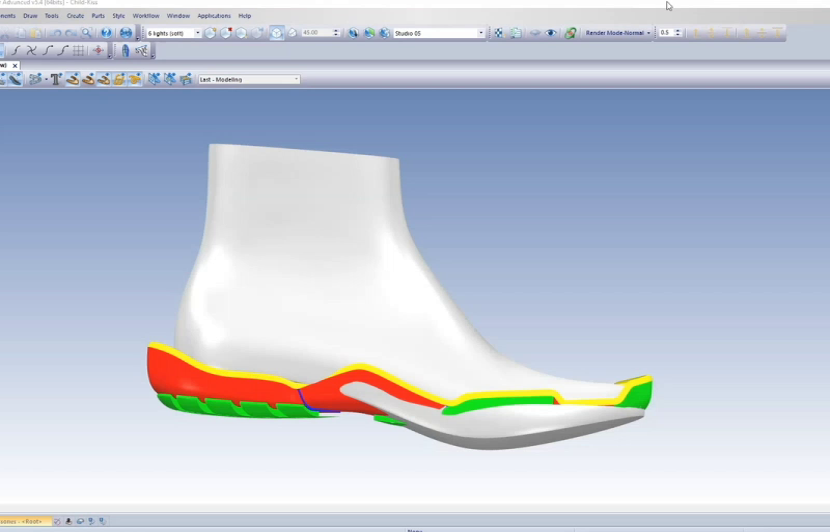Open the Workflow menu

tap(146, 16)
